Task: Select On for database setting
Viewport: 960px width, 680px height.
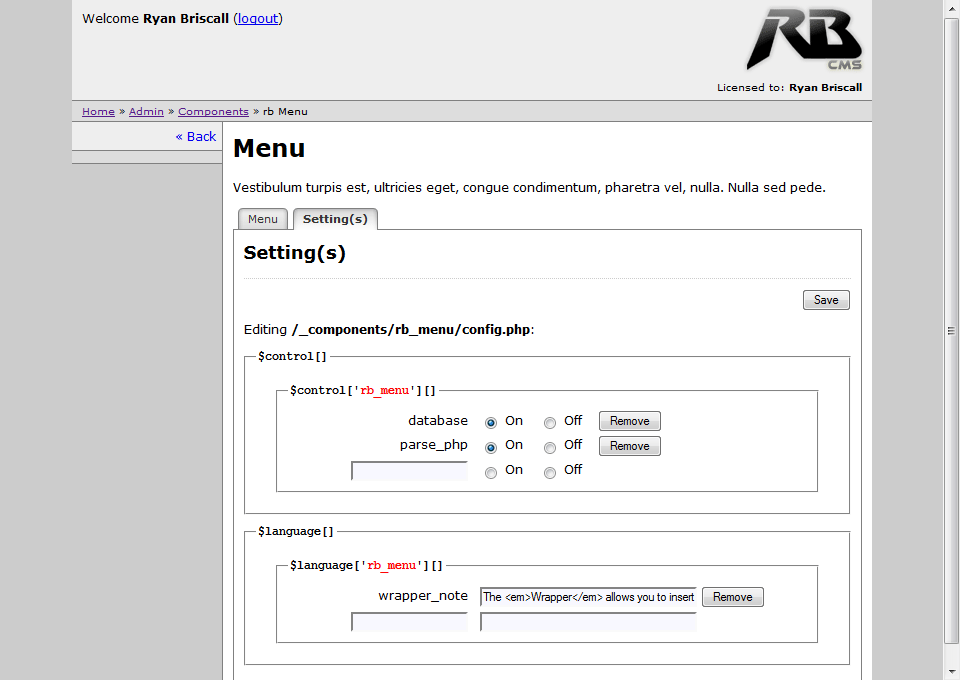Action: click(491, 423)
